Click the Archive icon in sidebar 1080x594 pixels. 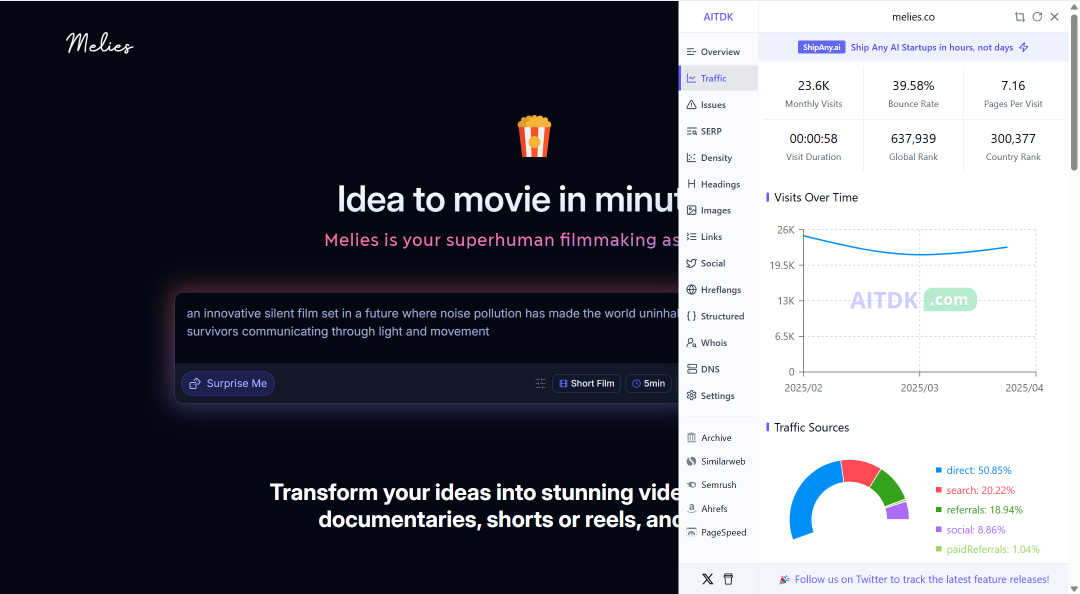(692, 438)
